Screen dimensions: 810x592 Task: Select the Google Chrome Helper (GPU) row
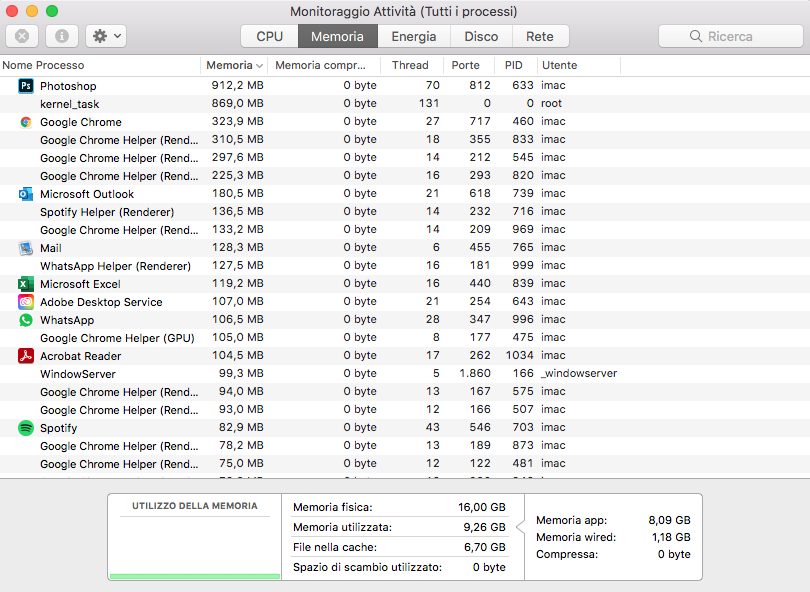(x=405, y=338)
